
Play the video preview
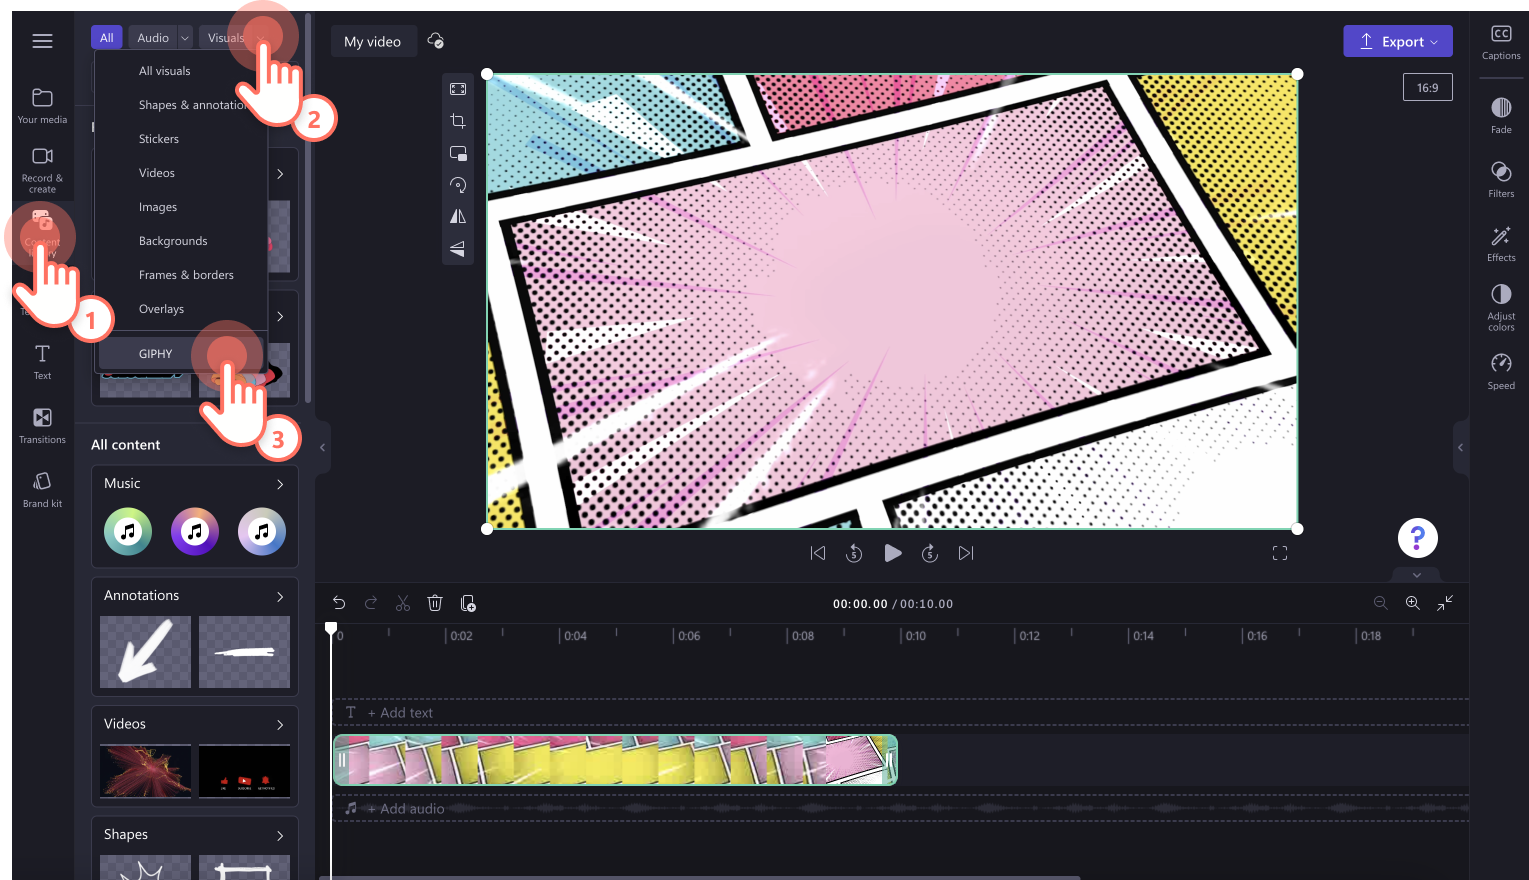(x=892, y=553)
